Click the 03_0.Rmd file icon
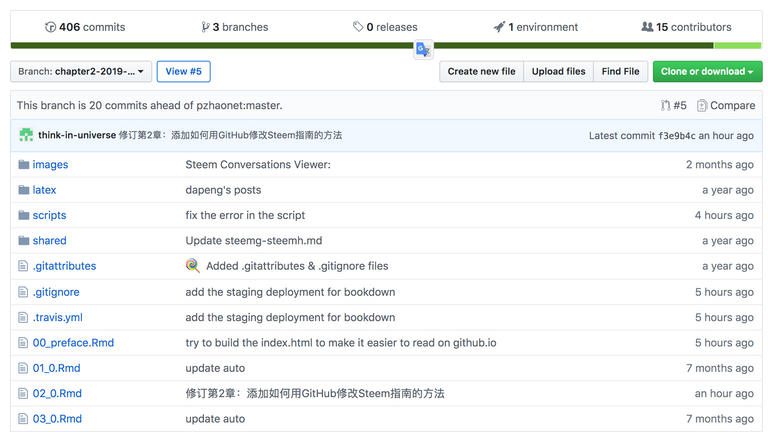This screenshot has height=432, width=768. (x=23, y=419)
